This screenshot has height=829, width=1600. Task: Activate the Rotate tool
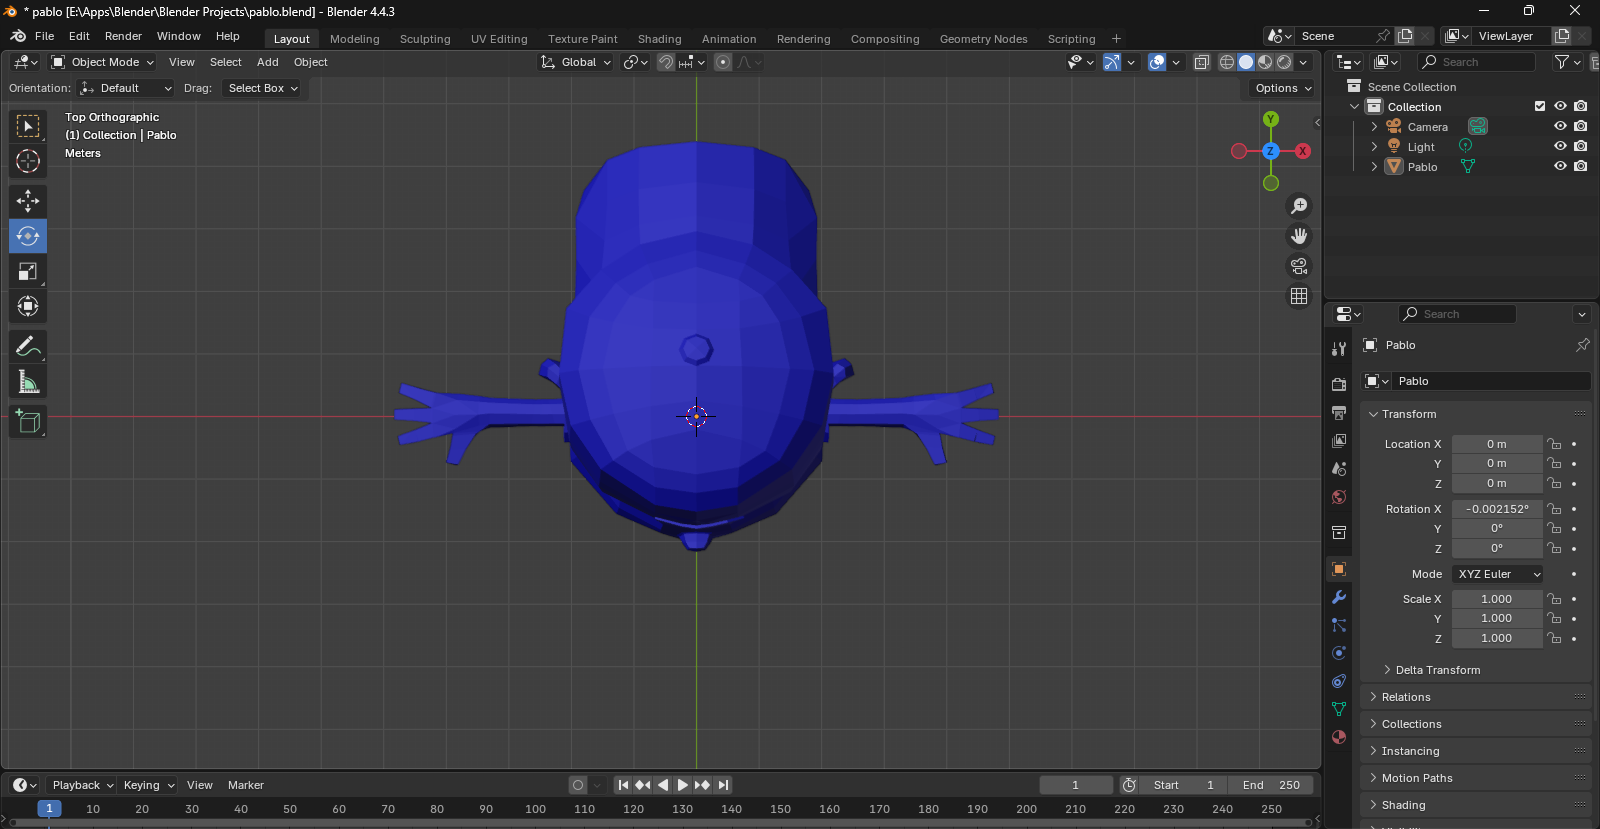(28, 236)
